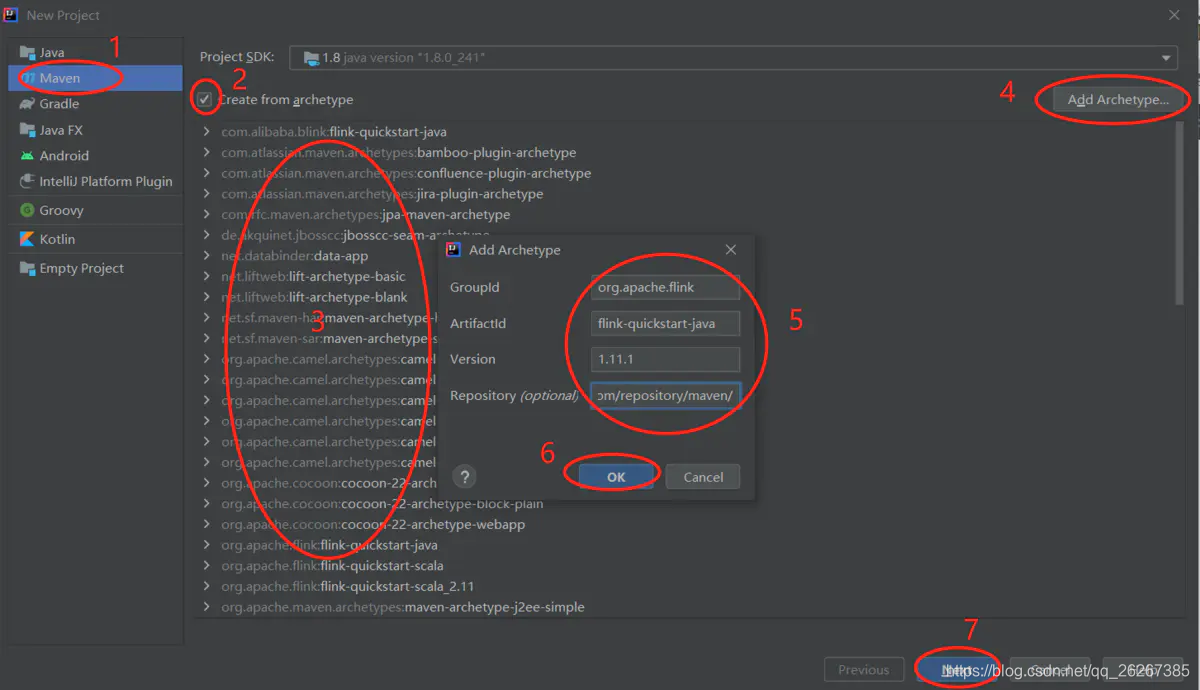The image size is (1200, 690).
Task: Choose Groovy project type
Action: [x=95, y=211]
